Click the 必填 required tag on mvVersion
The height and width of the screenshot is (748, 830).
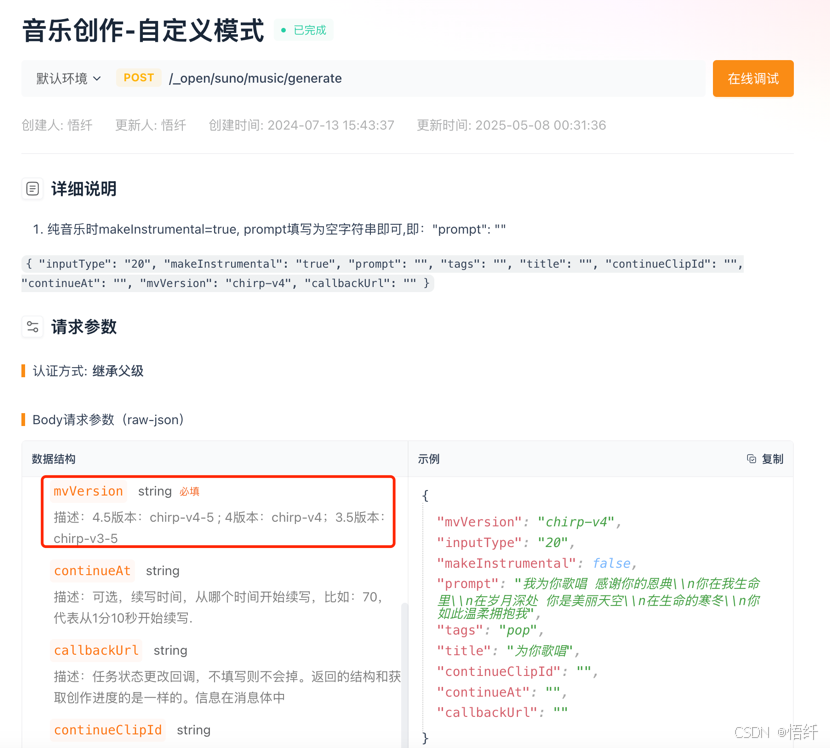click(189, 492)
